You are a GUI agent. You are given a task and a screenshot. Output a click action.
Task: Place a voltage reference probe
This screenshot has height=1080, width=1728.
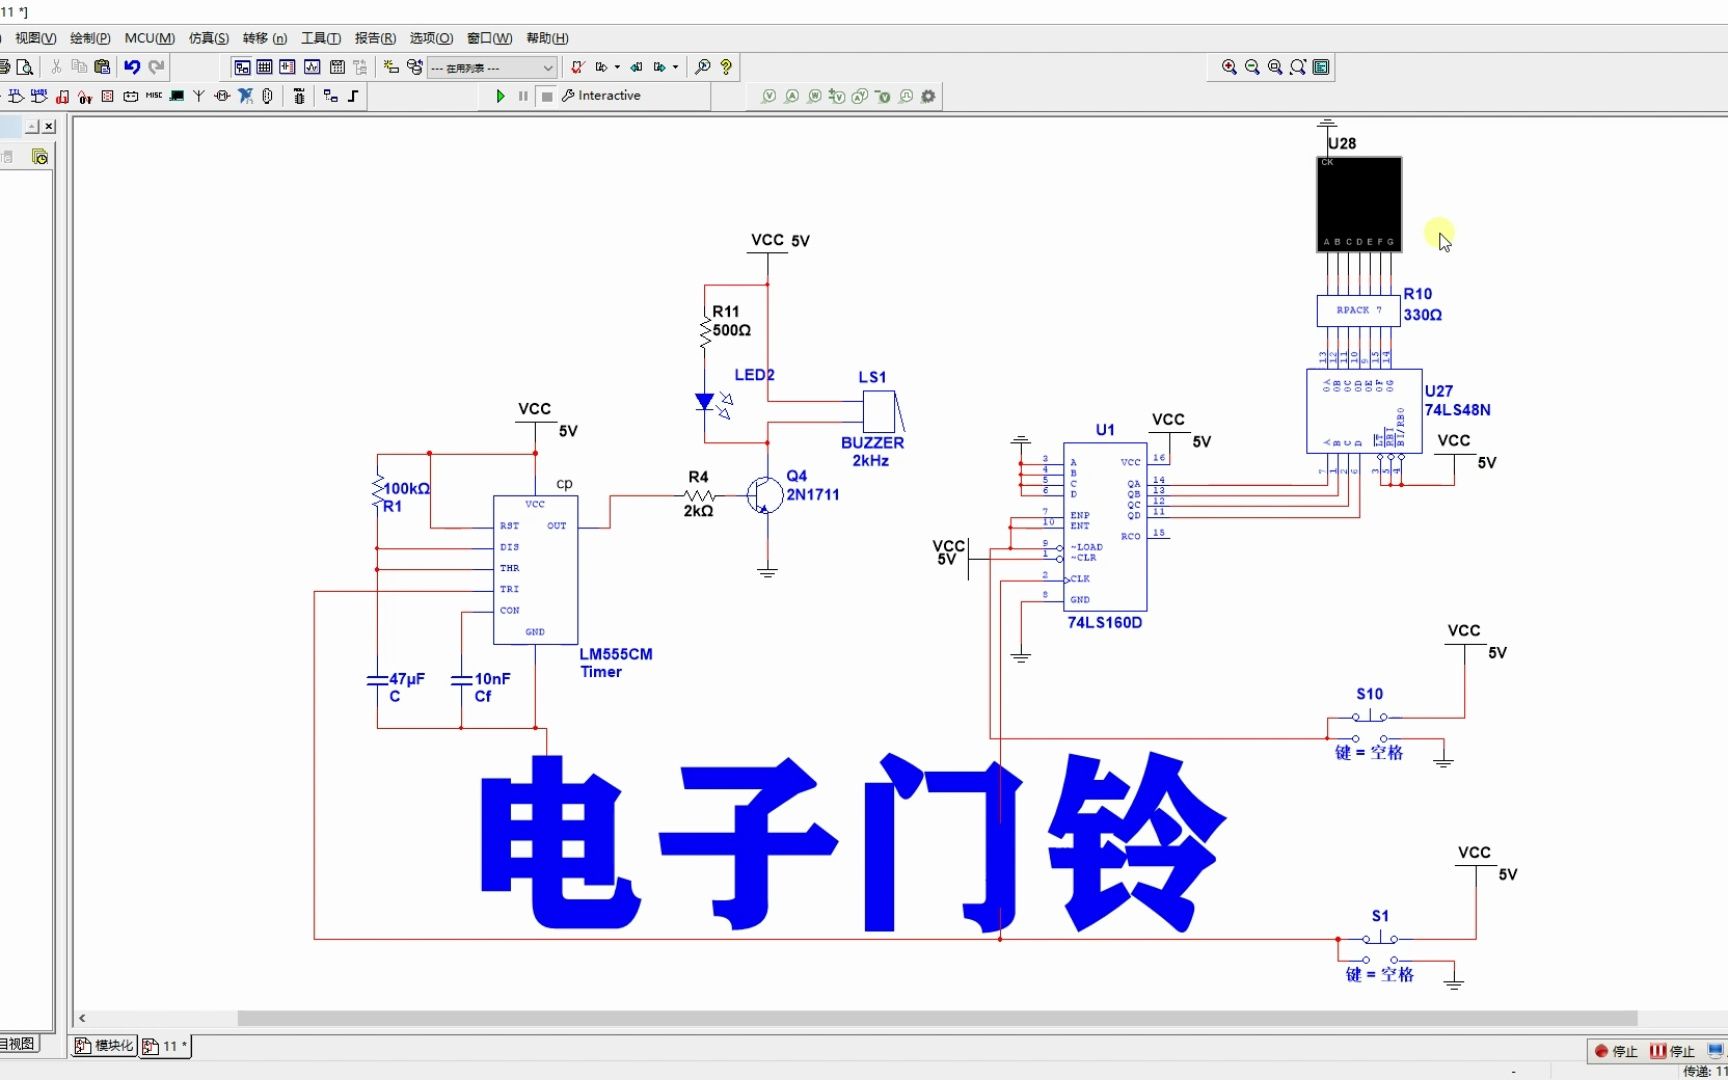(883, 96)
